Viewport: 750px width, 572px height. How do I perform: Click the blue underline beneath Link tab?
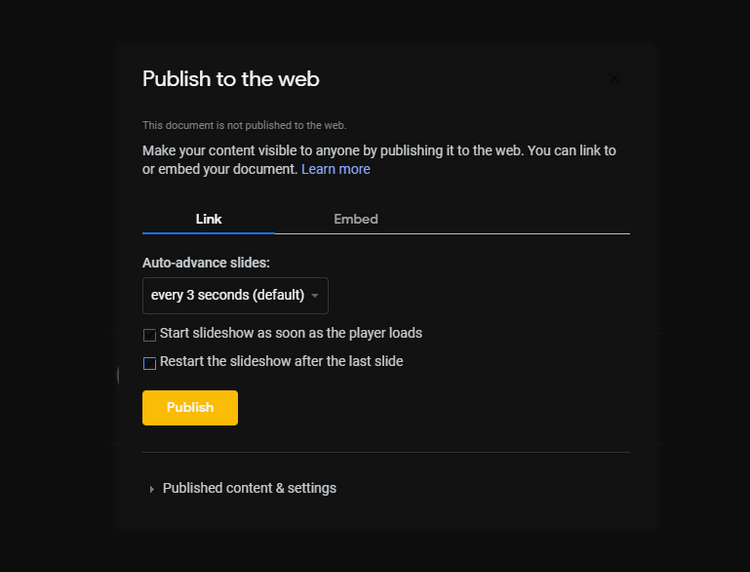click(209, 233)
